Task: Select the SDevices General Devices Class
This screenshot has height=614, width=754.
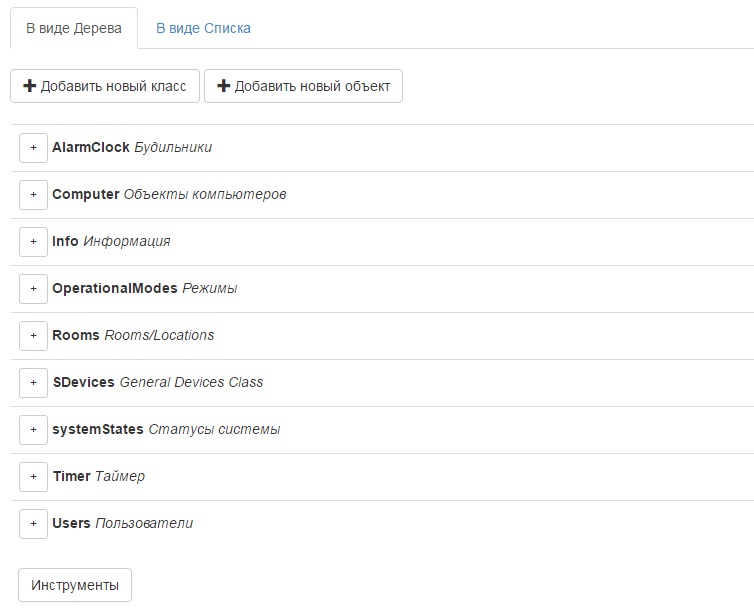Action: click(84, 382)
